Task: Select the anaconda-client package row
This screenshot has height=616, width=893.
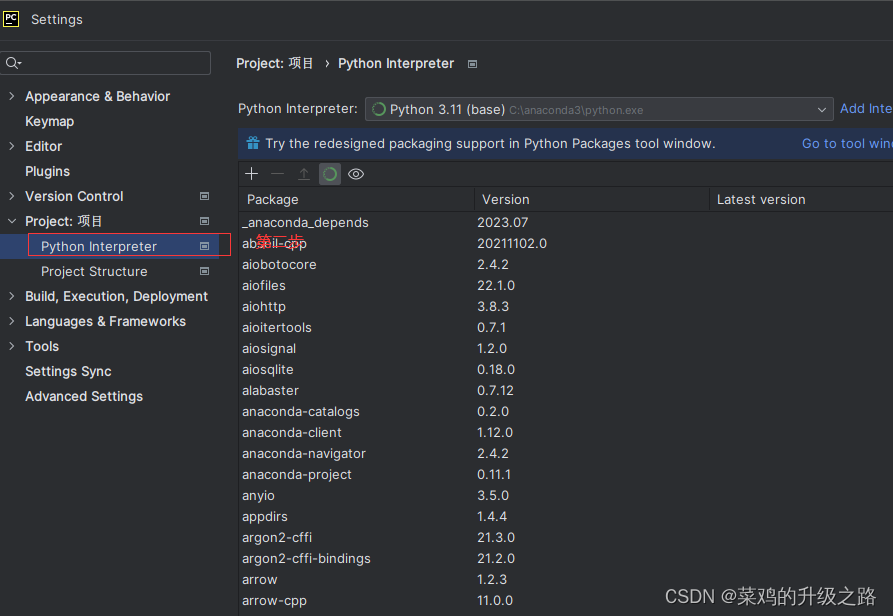Action: pyautogui.click(x=566, y=433)
